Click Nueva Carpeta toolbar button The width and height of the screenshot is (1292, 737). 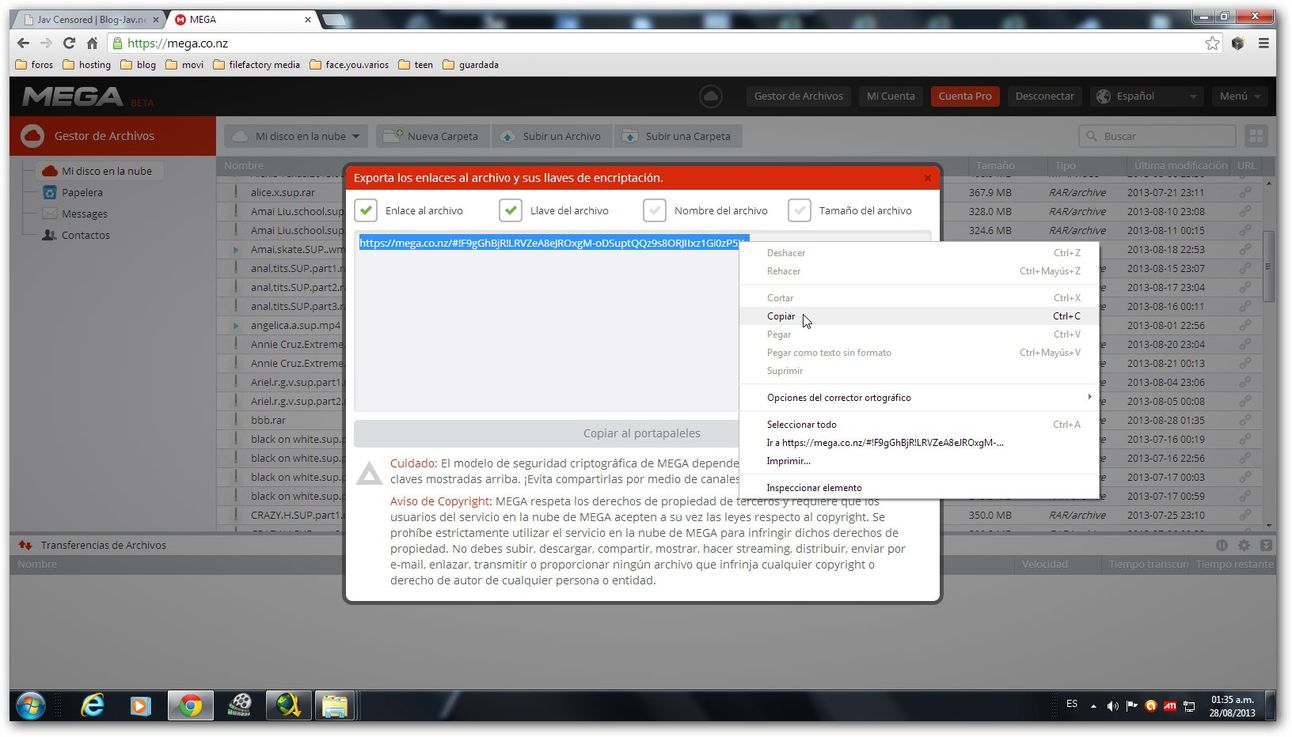coord(432,136)
